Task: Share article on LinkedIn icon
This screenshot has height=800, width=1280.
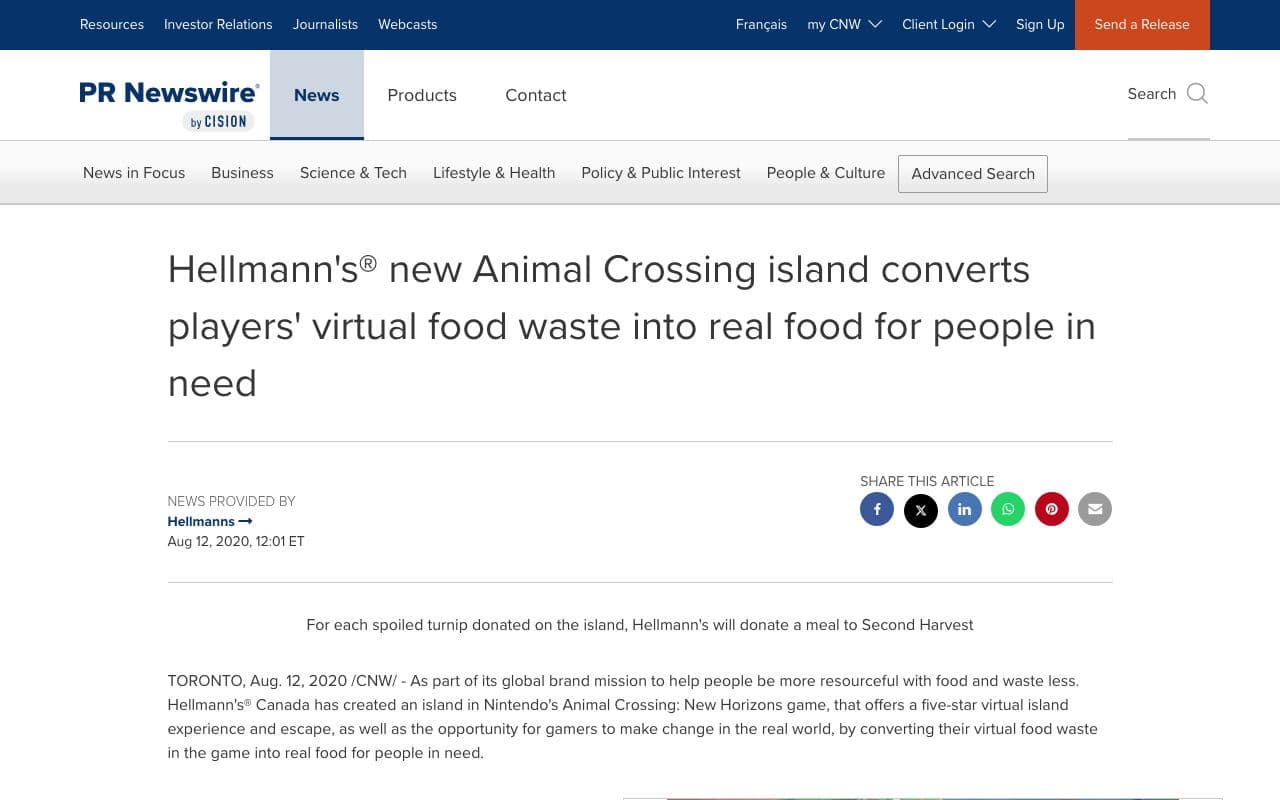Action: [x=964, y=509]
